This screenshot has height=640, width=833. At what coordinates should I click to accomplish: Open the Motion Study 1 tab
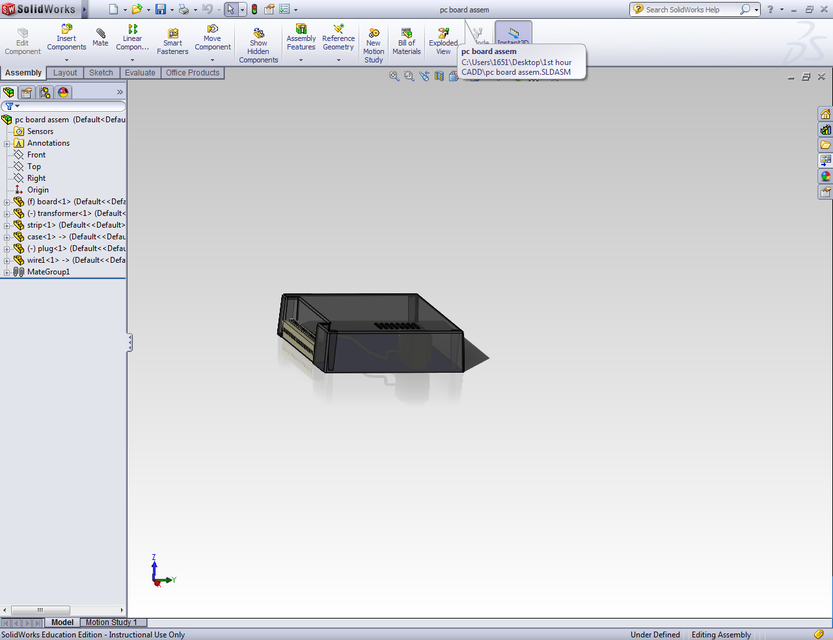(111, 623)
